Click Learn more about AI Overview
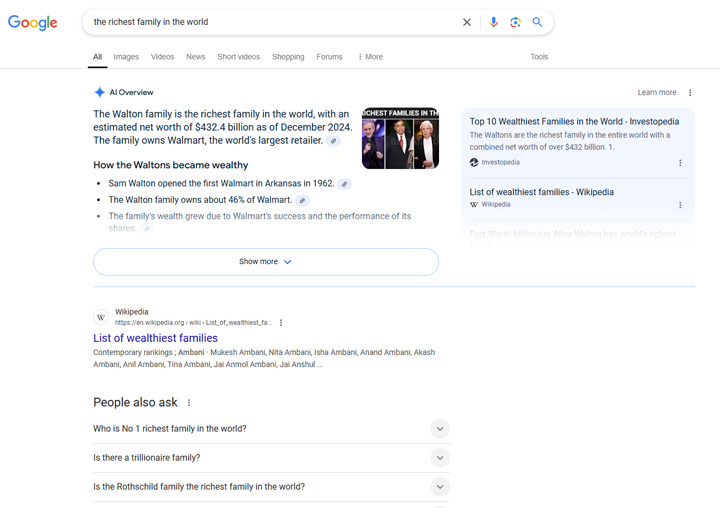Viewport: 720px width, 508px height. (x=657, y=92)
